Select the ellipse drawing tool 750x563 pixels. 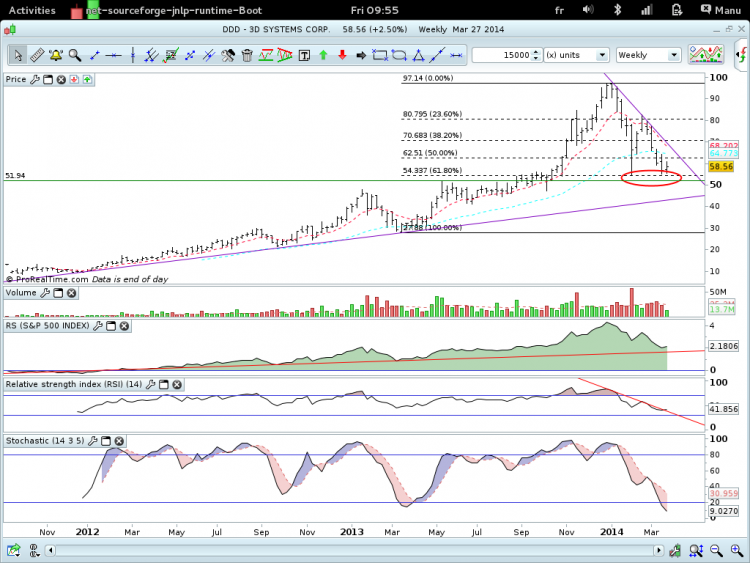tap(399, 55)
